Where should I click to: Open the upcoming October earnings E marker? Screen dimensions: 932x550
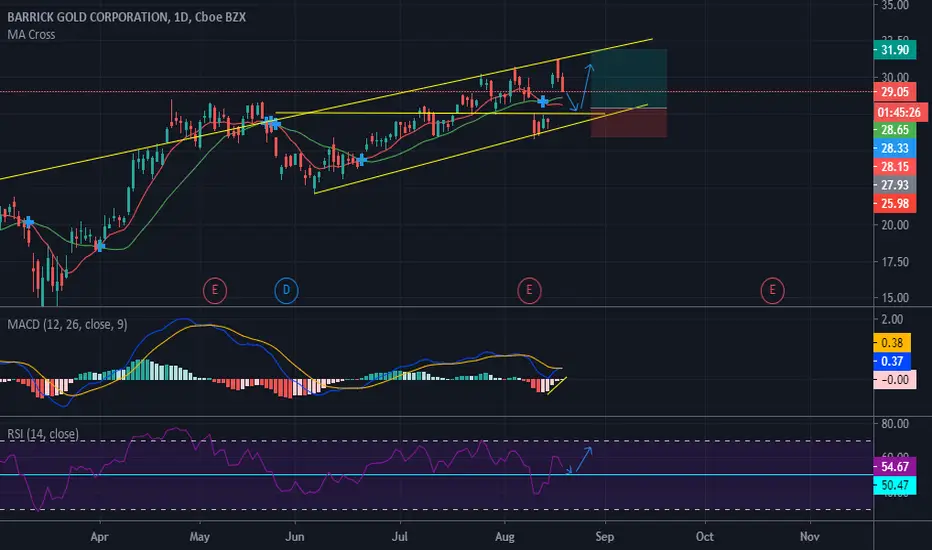point(772,291)
